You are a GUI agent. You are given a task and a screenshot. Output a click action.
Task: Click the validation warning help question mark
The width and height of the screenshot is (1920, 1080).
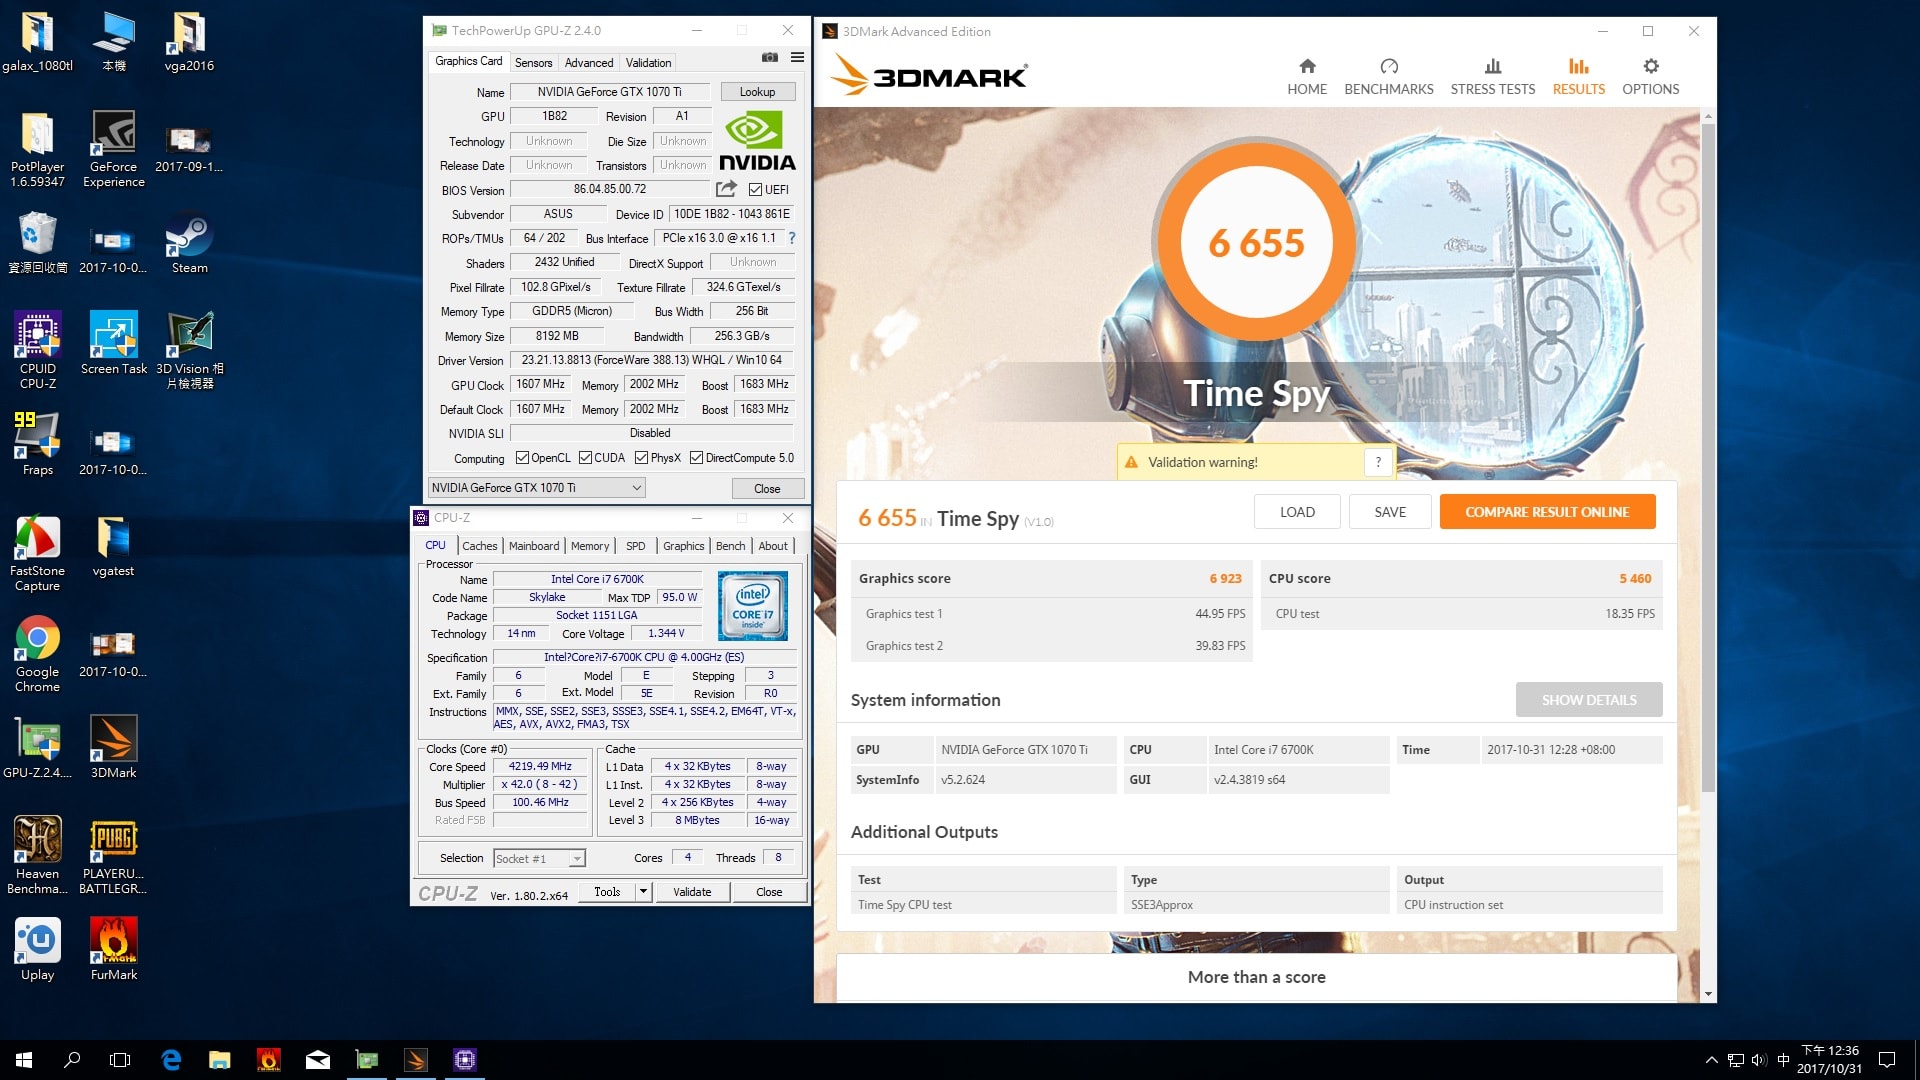[1378, 462]
